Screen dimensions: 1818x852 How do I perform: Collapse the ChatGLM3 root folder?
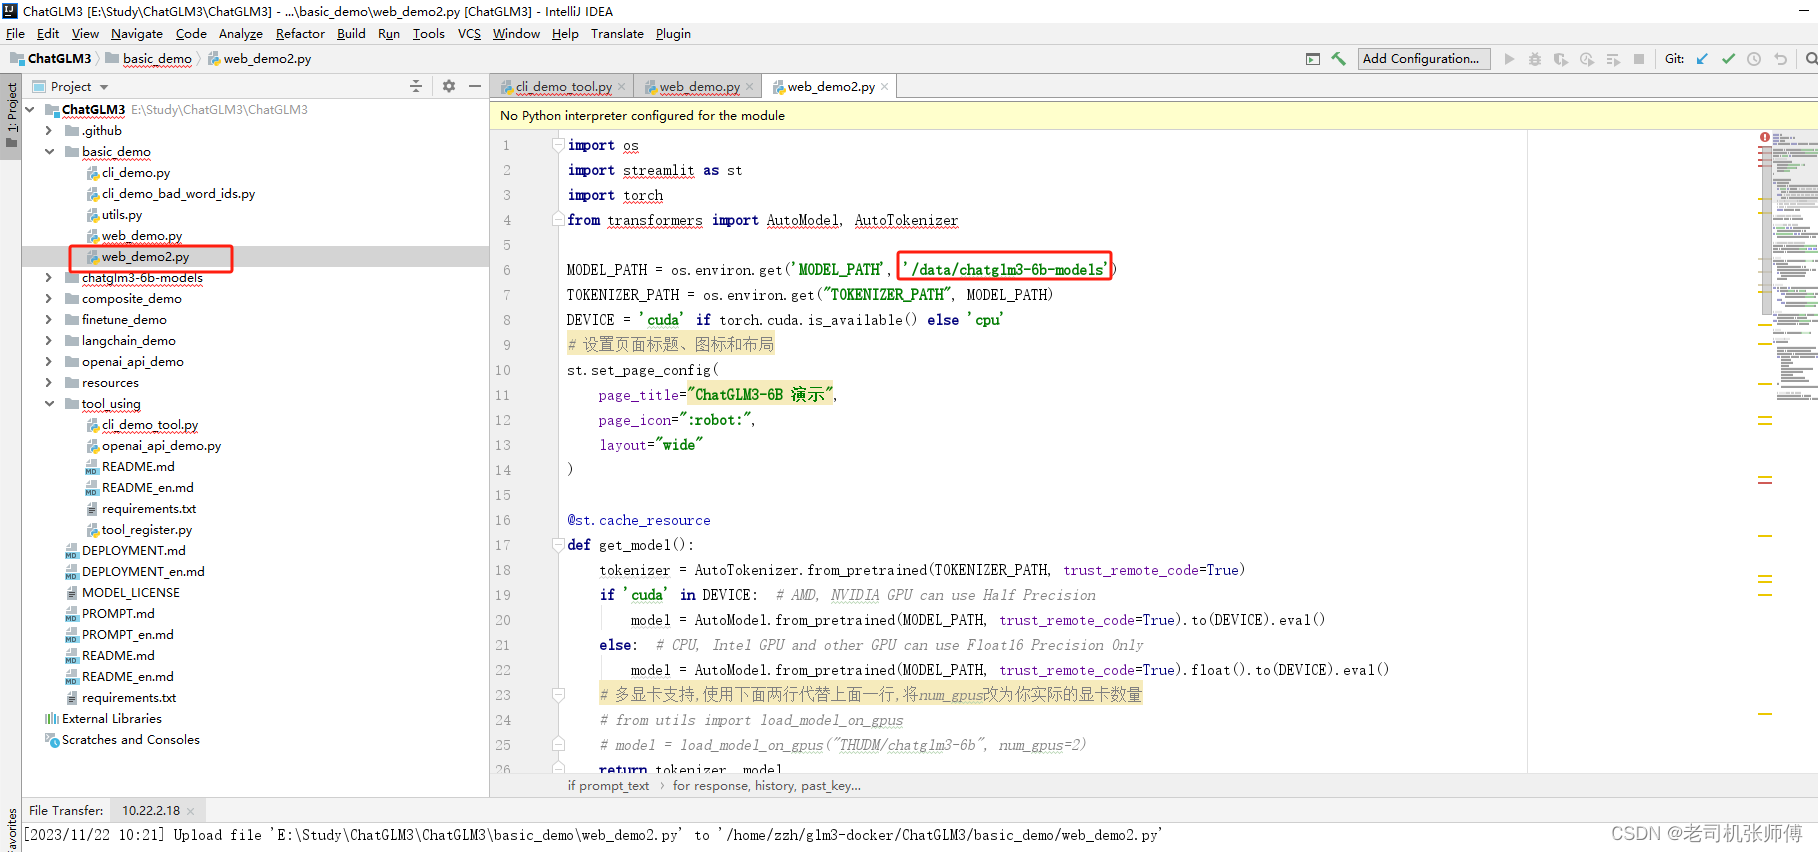[x=30, y=110]
